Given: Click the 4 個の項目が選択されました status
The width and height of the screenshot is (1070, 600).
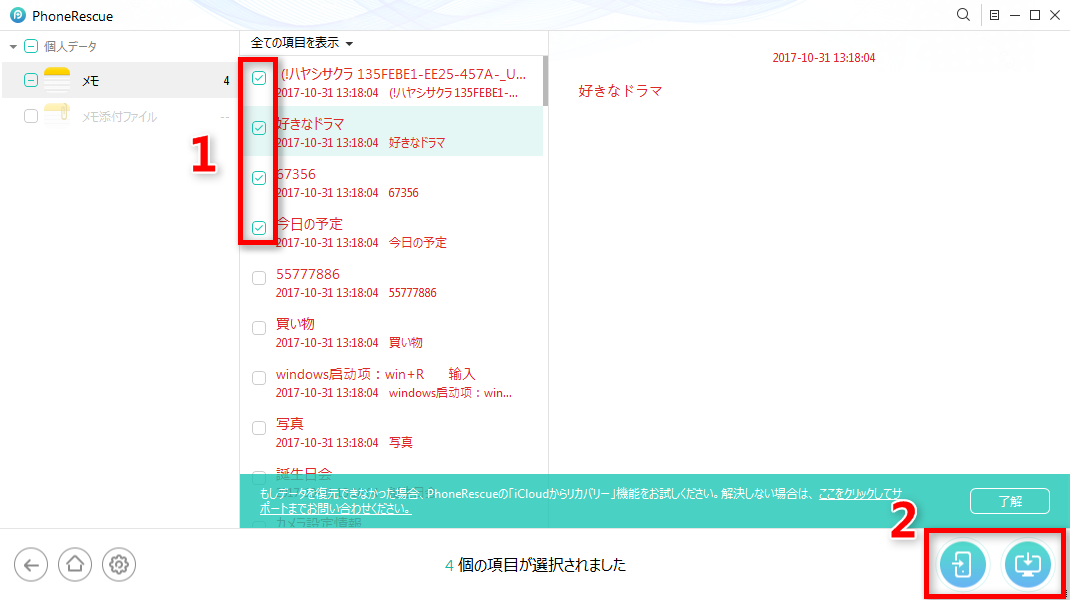Looking at the screenshot, I should click(x=535, y=565).
